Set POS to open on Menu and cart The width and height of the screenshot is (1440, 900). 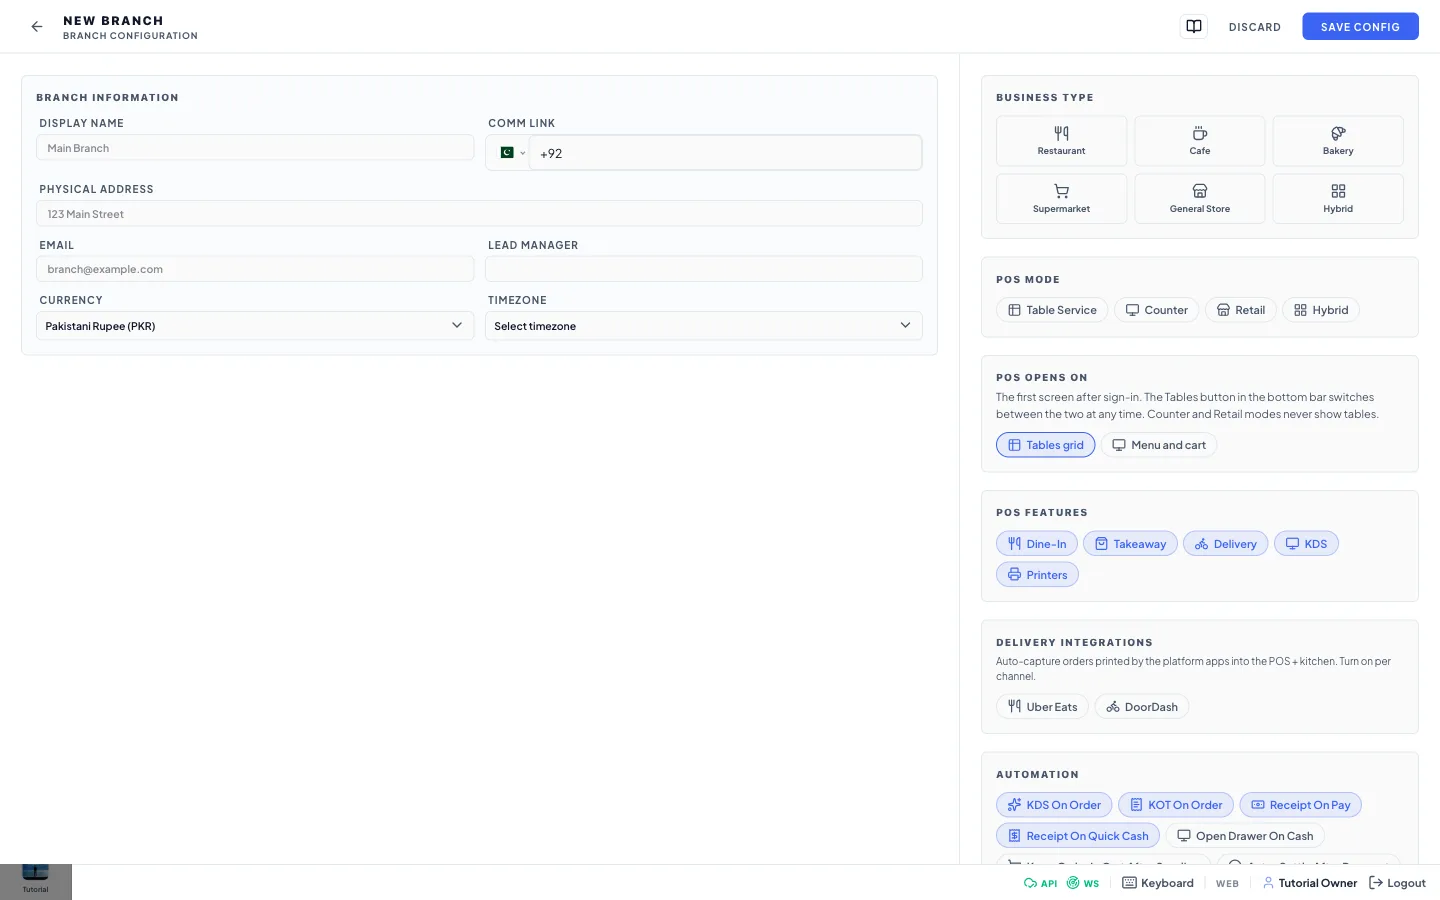(x=1158, y=445)
